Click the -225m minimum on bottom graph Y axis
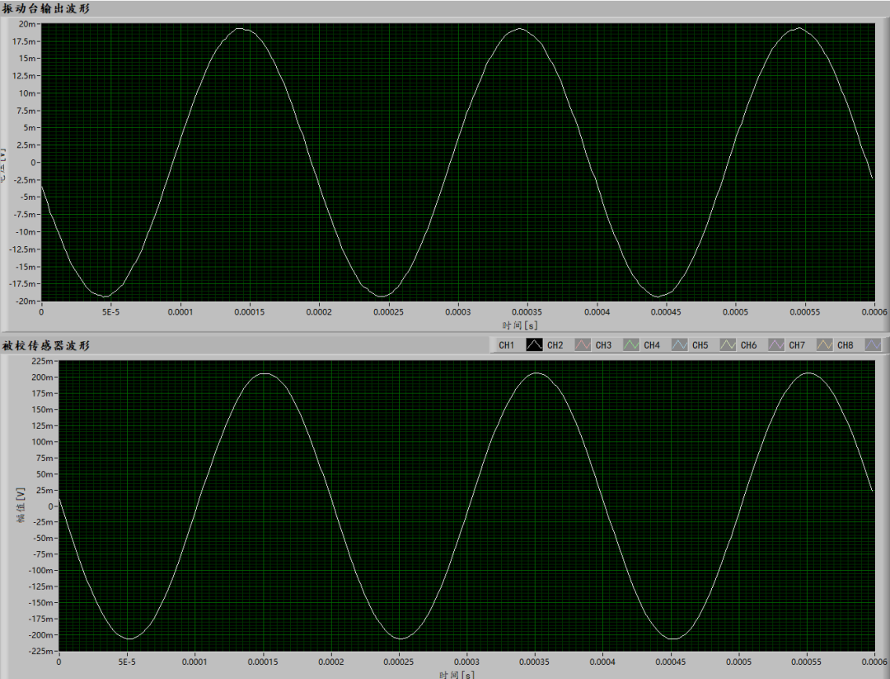Image resolution: width=890 pixels, height=679 pixels. pos(41,651)
